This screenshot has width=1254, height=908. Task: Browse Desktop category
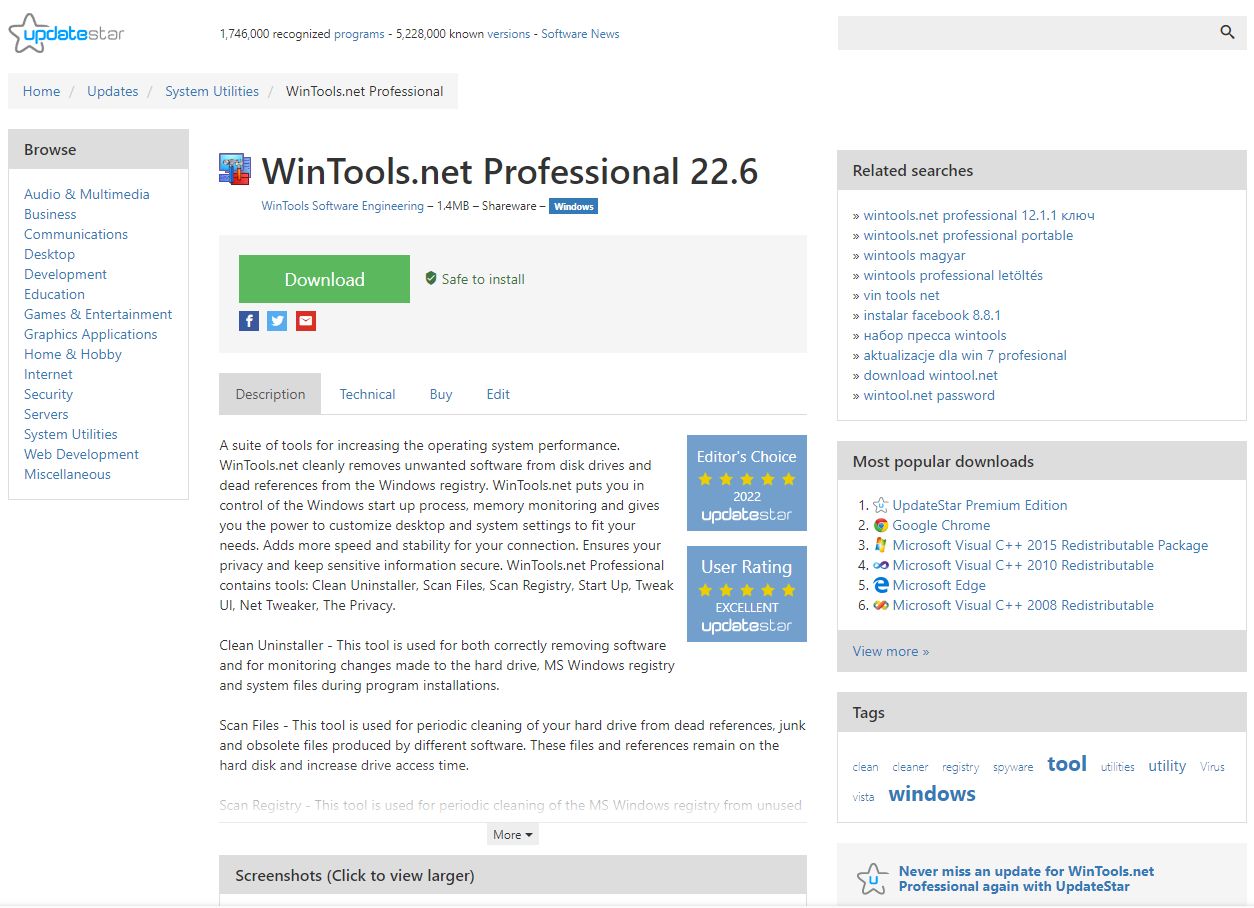49,254
